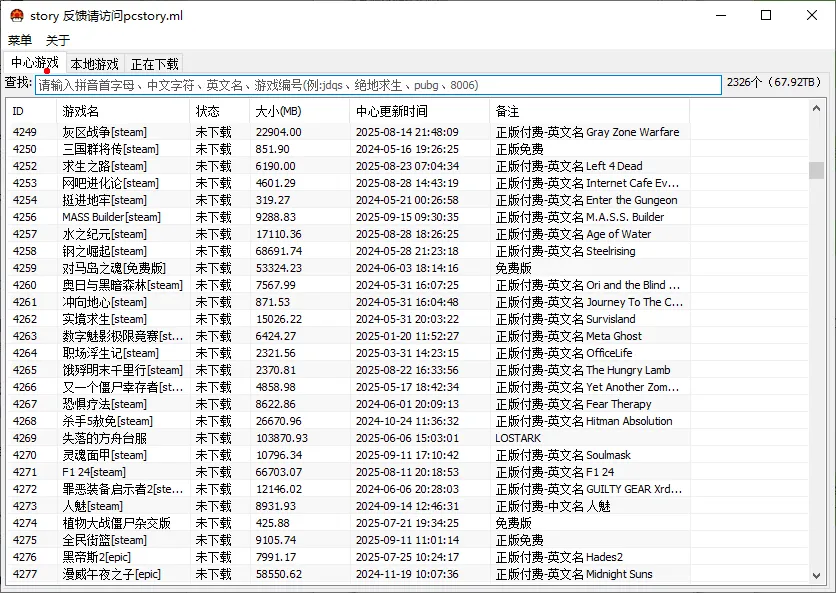
Task: Click the vertical scrollbar thumb
Action: pyautogui.click(x=817, y=170)
